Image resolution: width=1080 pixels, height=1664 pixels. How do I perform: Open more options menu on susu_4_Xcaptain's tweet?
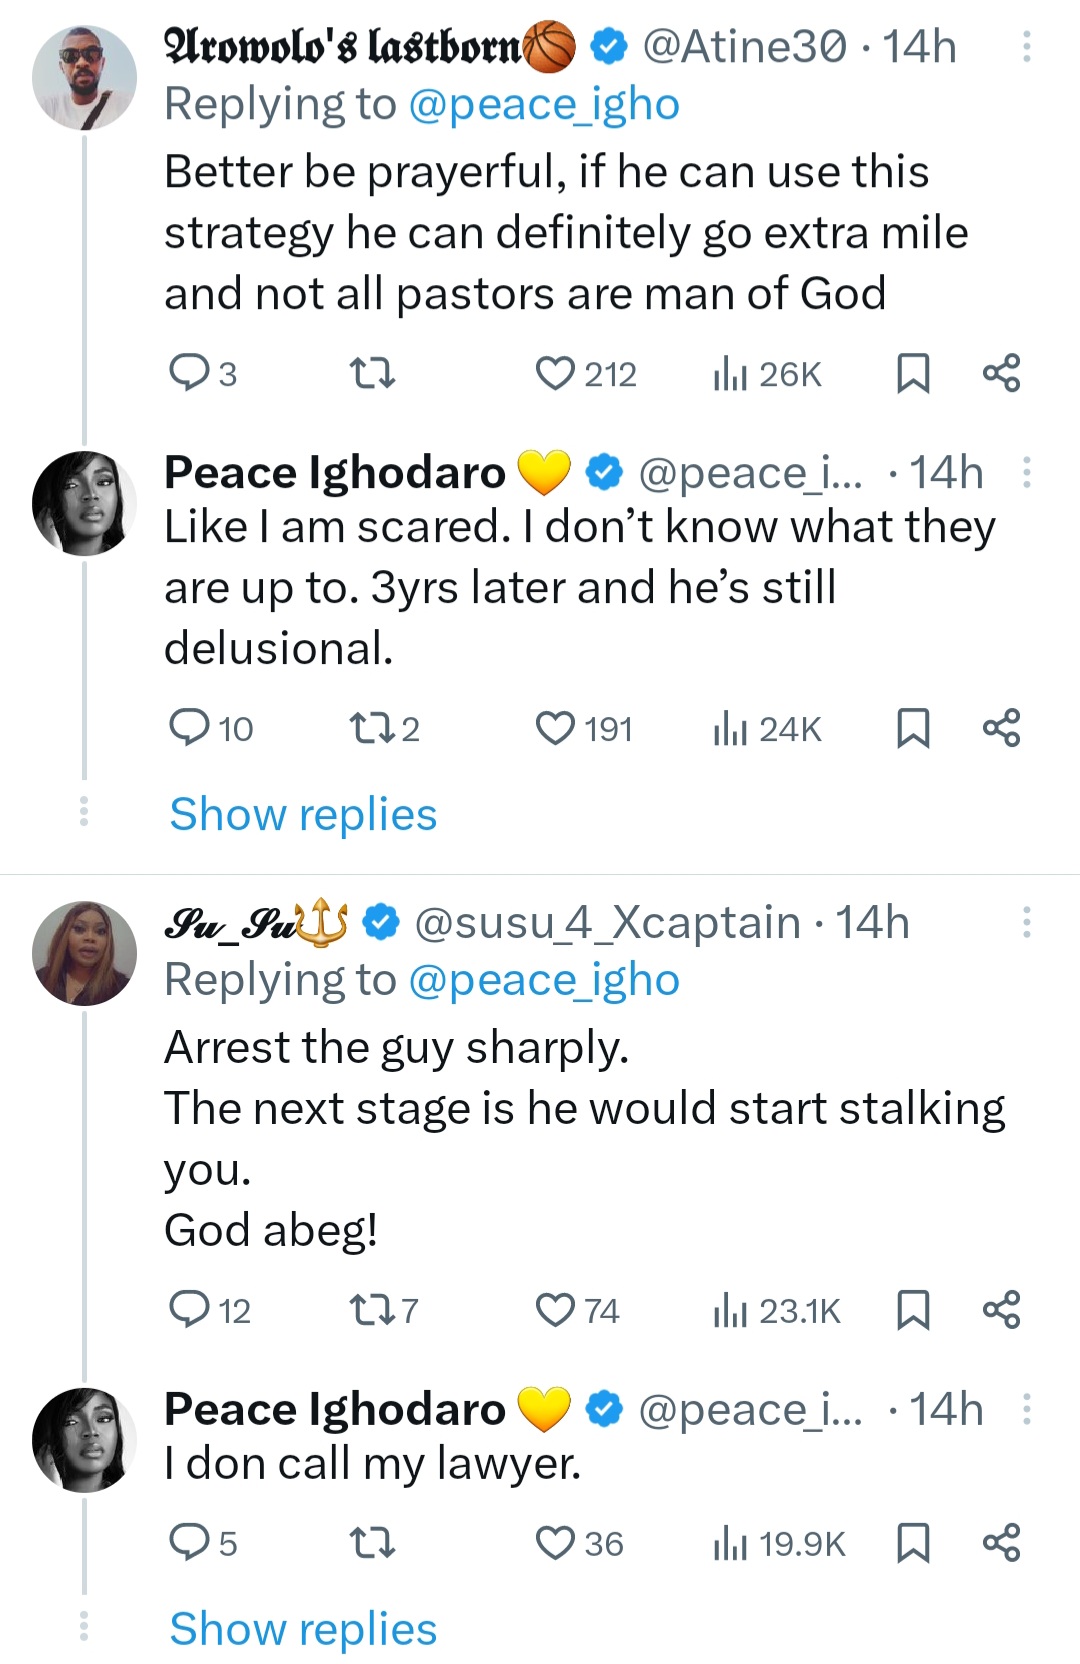pos(1026,922)
